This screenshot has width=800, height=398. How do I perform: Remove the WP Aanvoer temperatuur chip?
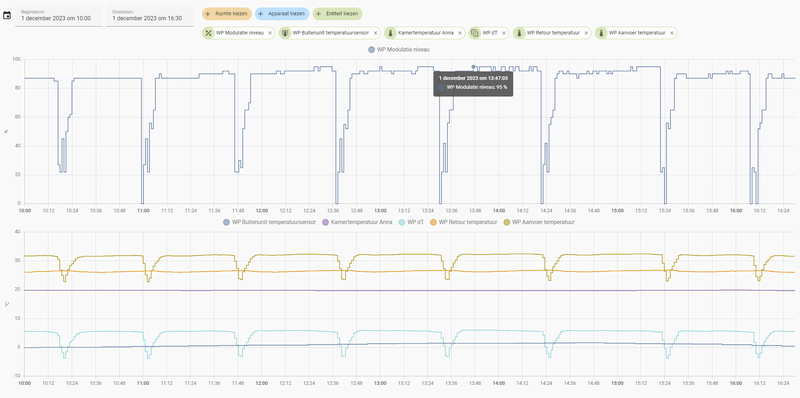pos(671,33)
